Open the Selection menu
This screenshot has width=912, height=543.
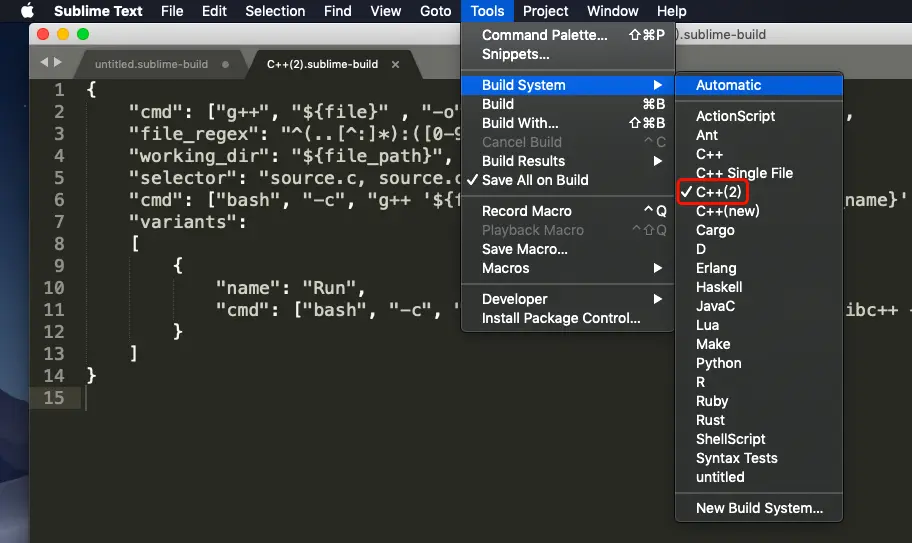point(275,11)
